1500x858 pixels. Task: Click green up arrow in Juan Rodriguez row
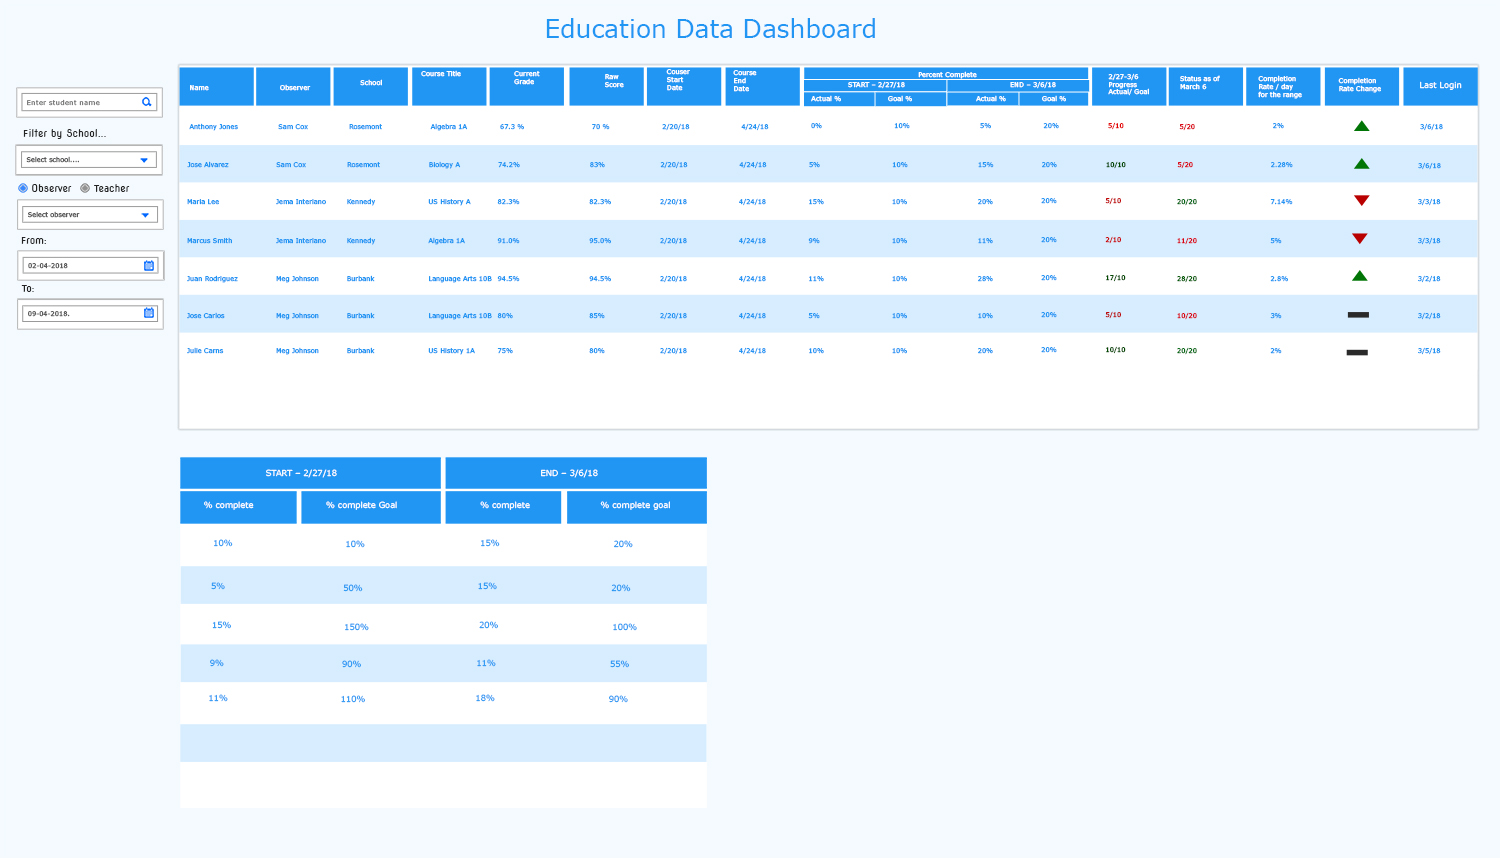point(1359,276)
